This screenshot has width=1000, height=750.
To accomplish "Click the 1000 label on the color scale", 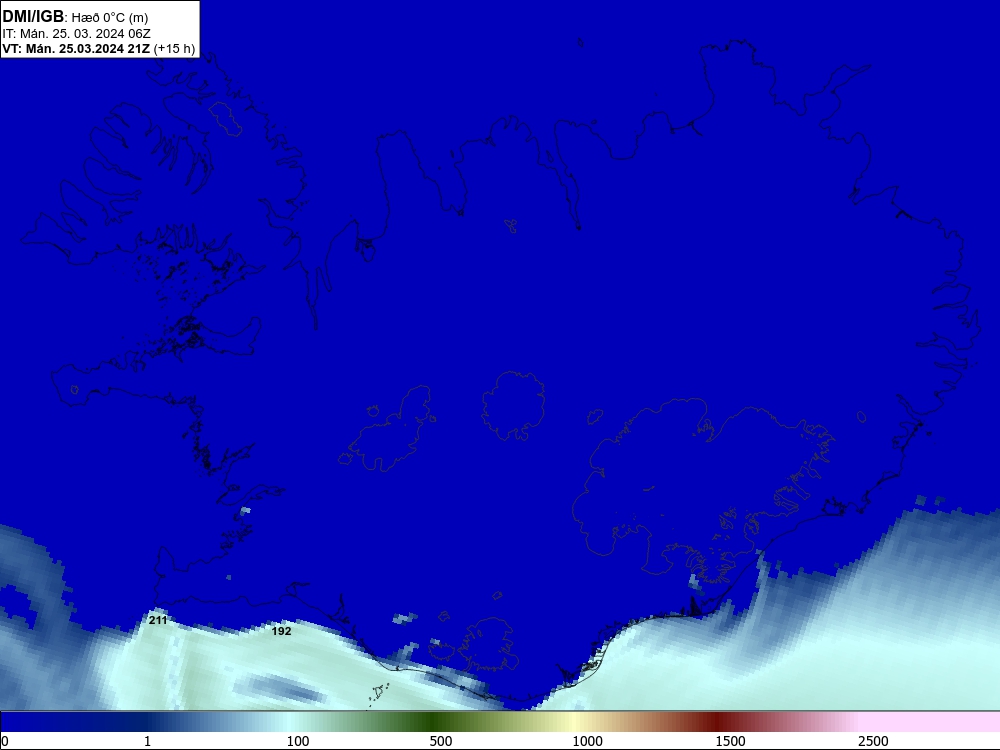I will (x=587, y=741).
